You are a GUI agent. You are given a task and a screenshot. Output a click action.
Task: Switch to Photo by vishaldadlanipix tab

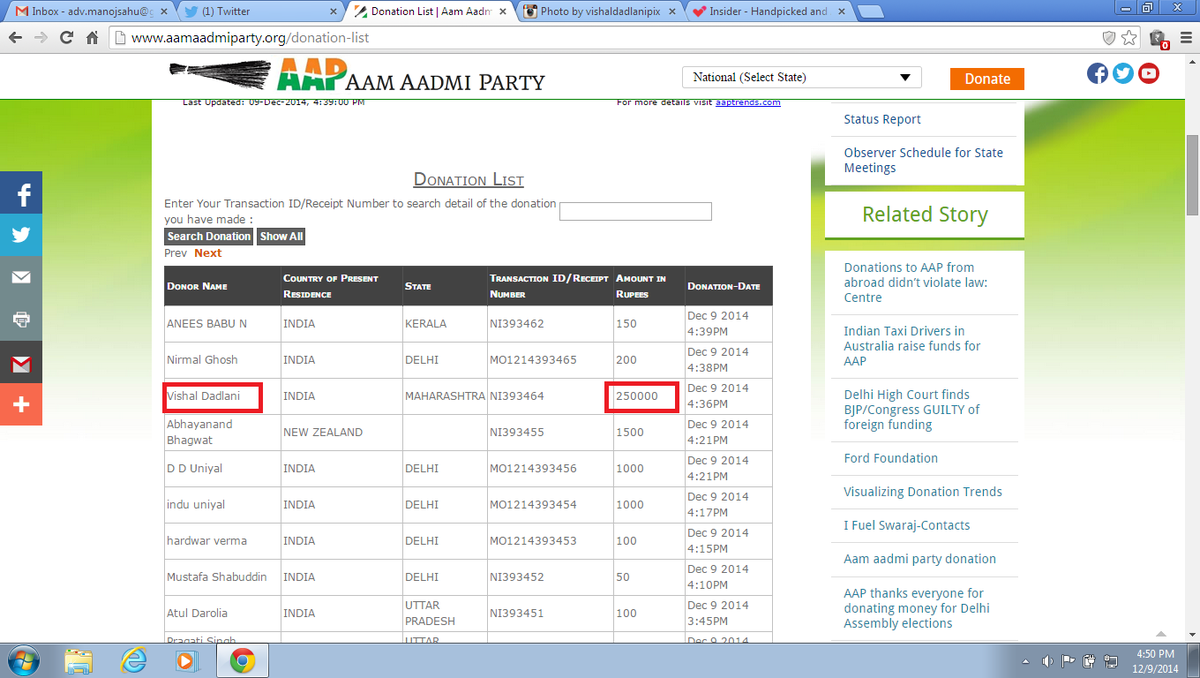600,11
